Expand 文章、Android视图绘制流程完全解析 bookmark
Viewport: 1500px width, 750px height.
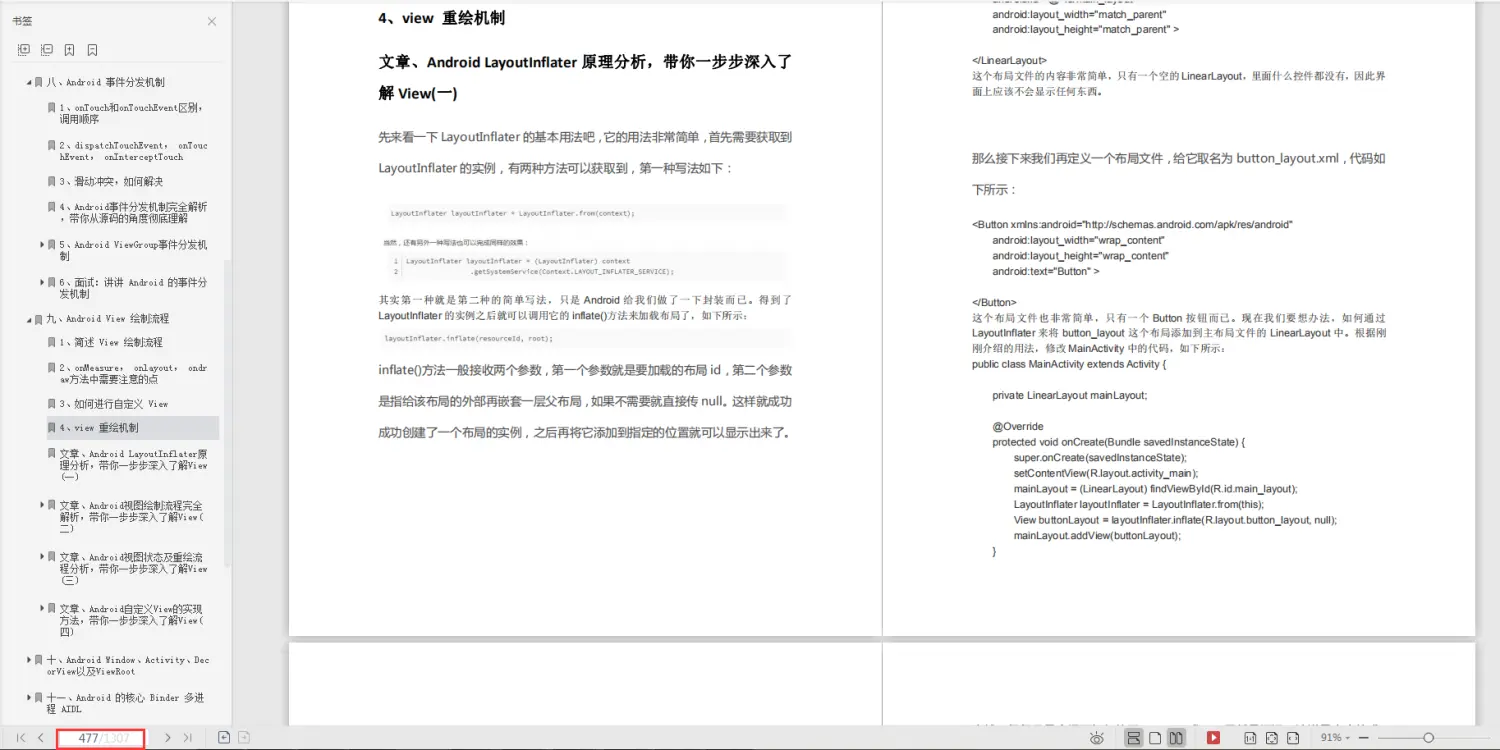[x=42, y=505]
